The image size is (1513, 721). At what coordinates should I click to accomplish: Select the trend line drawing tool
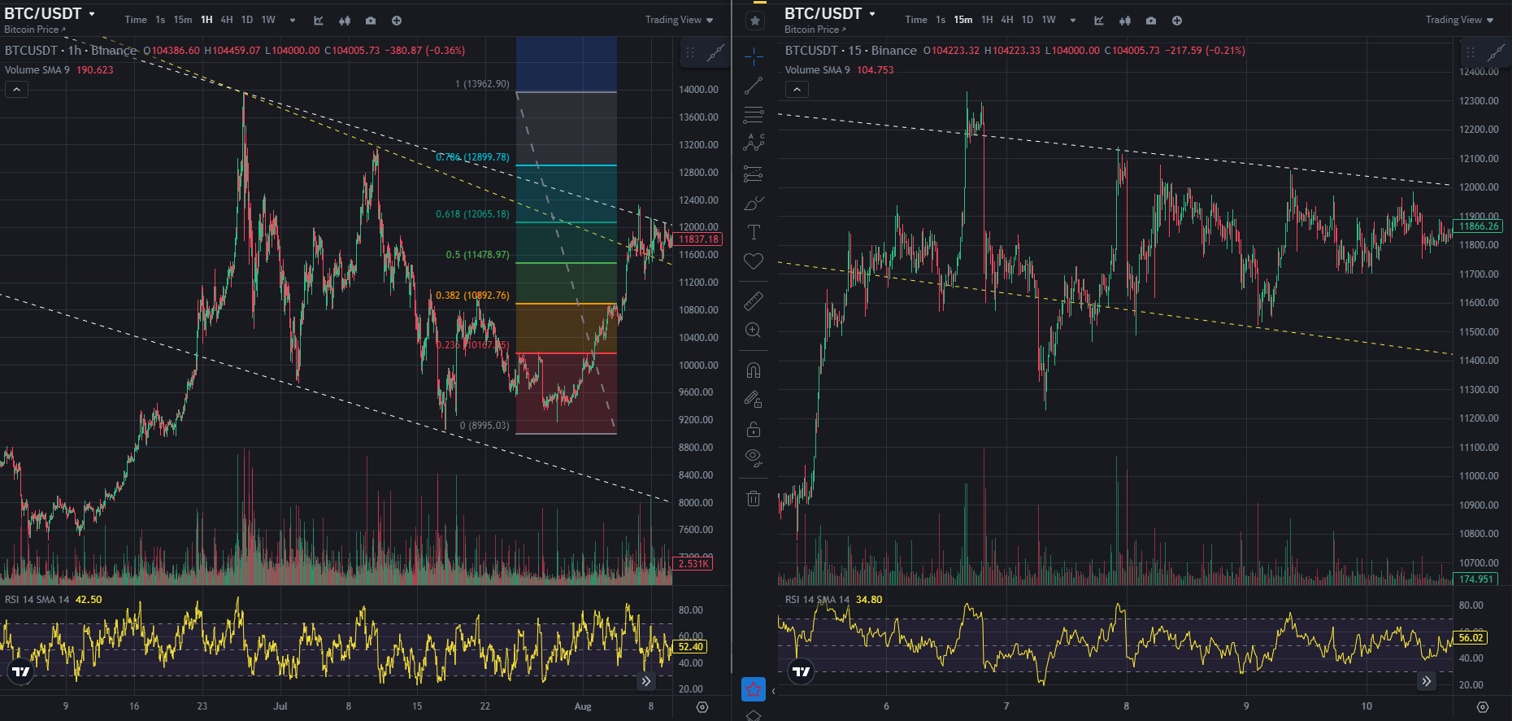tap(754, 85)
